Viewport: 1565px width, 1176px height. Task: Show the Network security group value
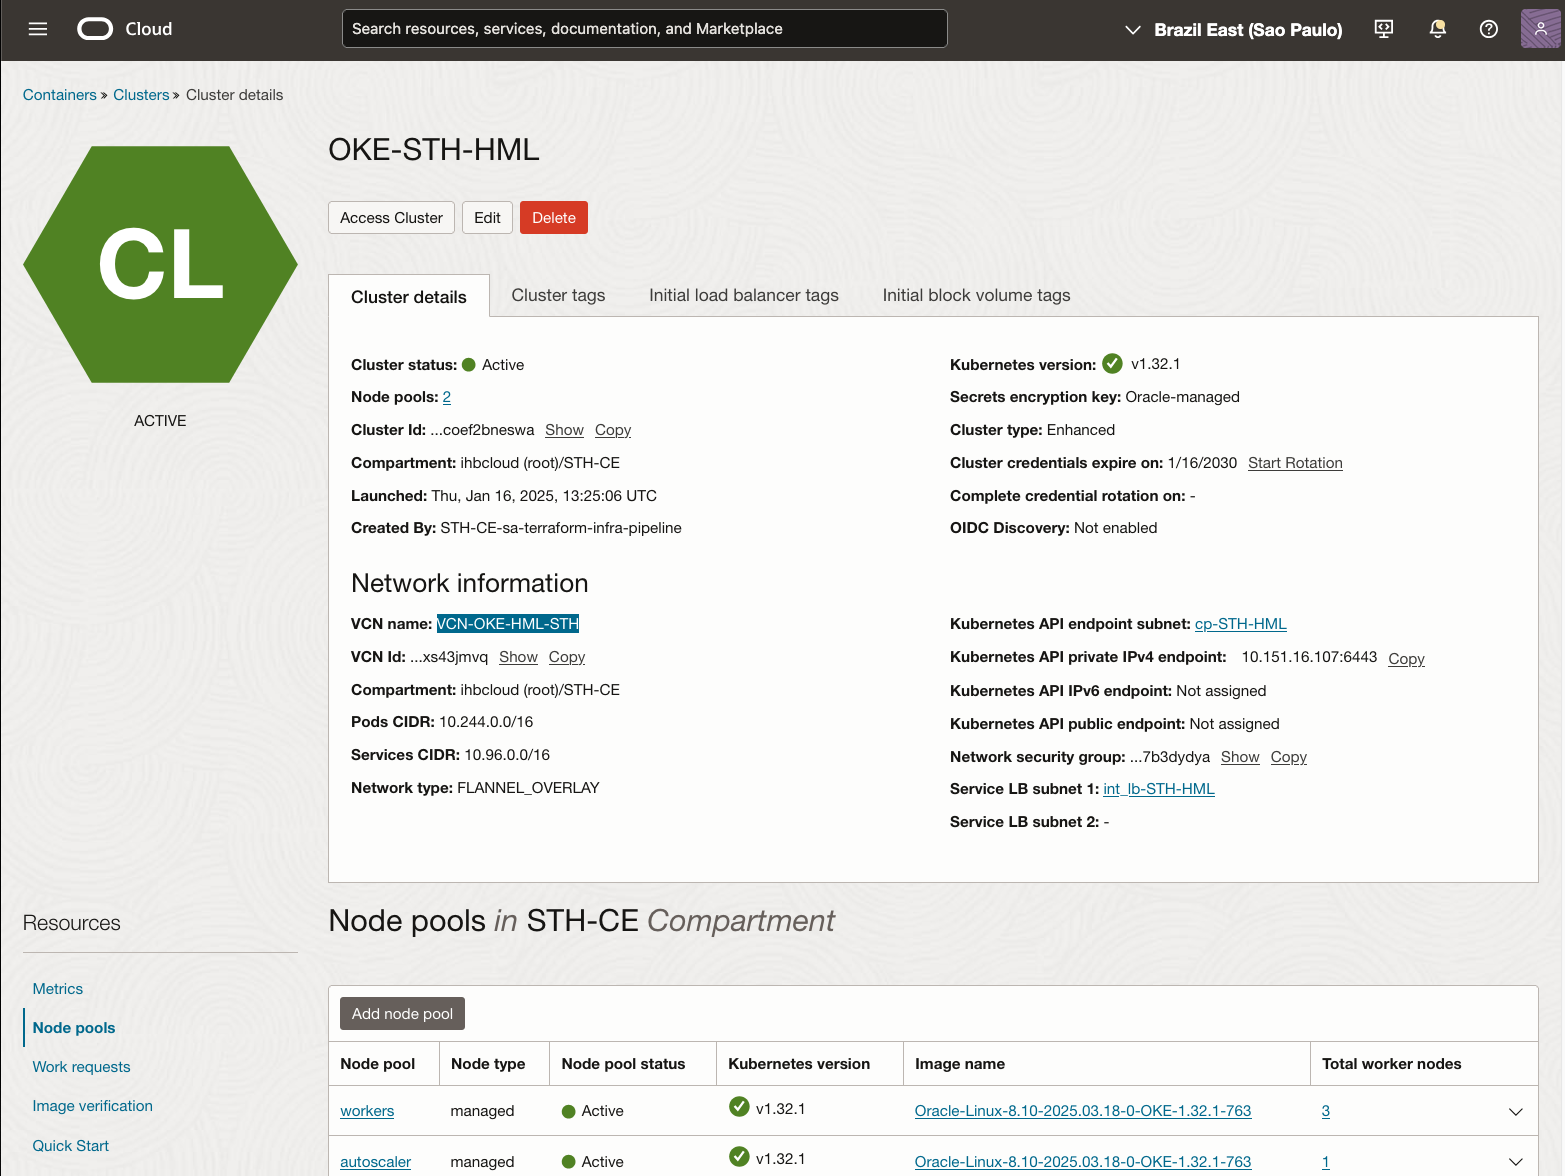1240,757
